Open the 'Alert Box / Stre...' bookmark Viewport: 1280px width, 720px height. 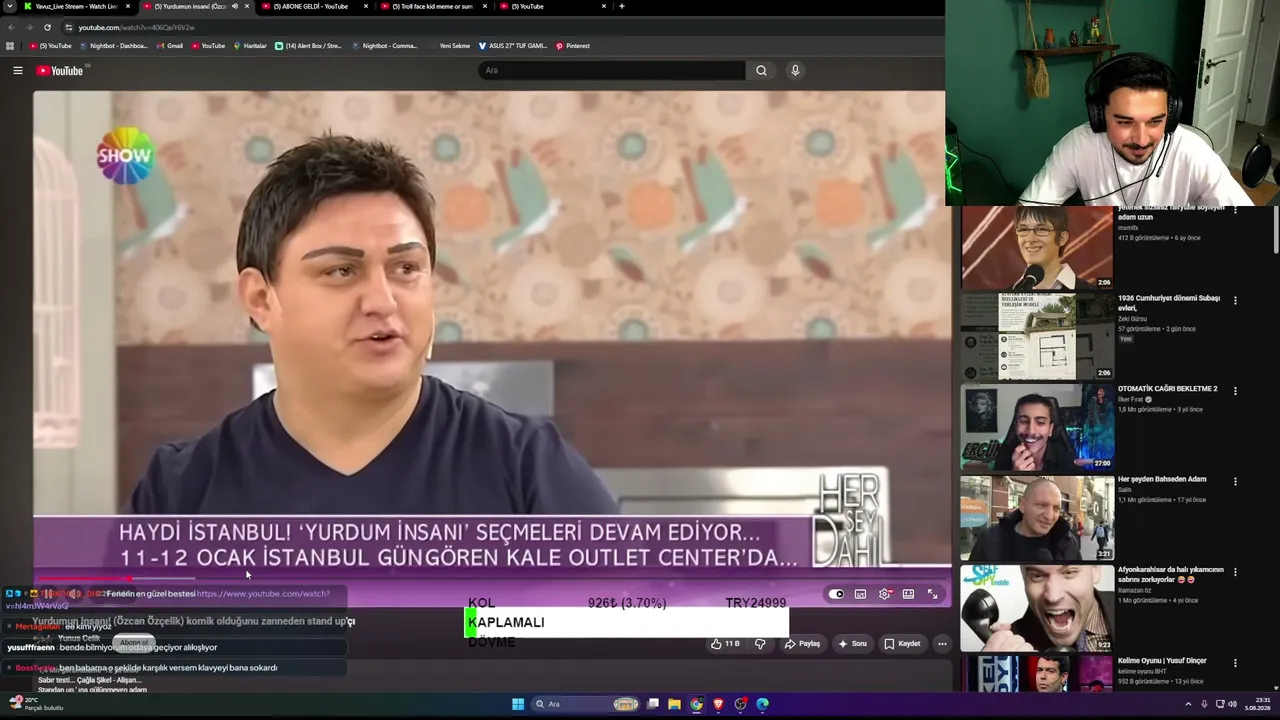[309, 46]
